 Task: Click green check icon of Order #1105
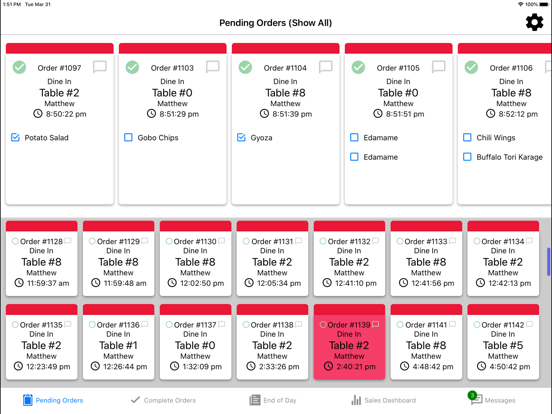[358, 67]
